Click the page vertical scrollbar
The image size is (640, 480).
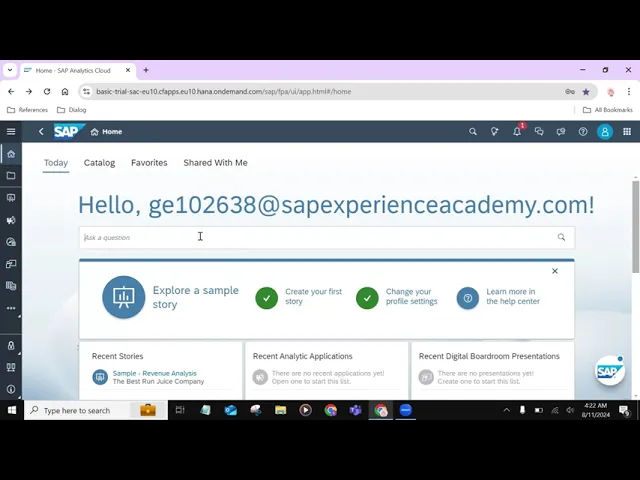click(636, 227)
